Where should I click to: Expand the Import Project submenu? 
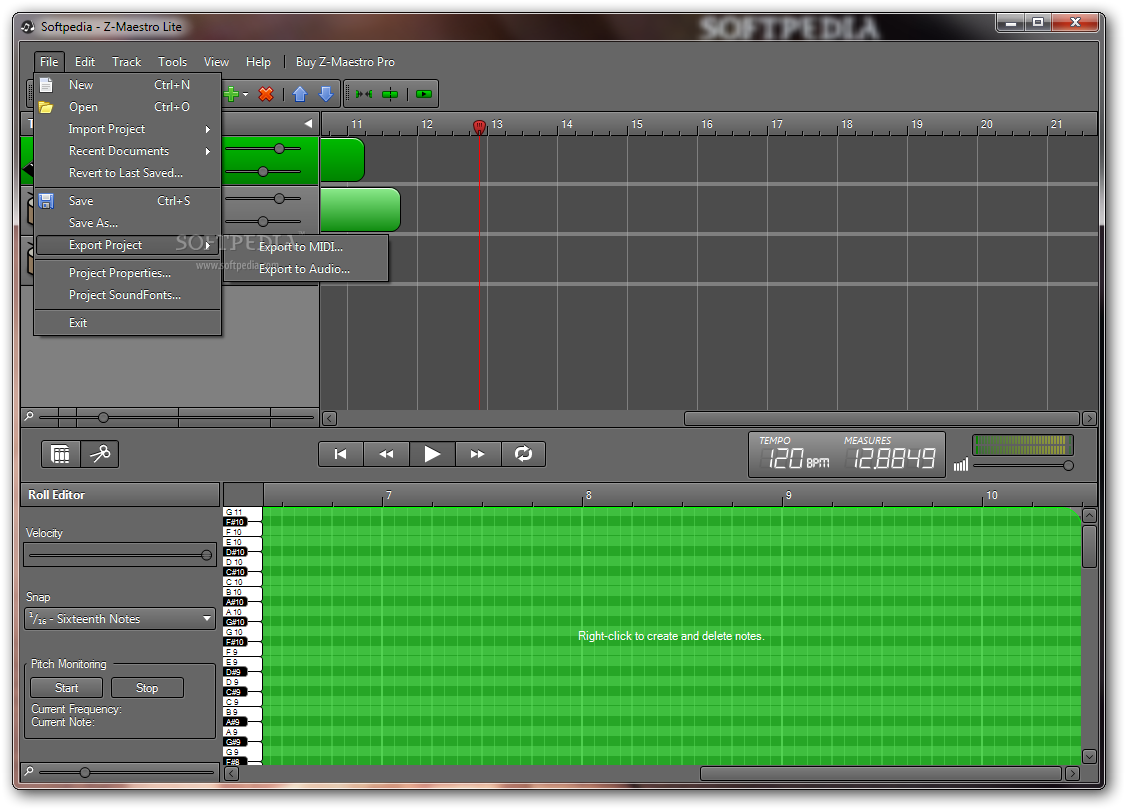[127, 129]
